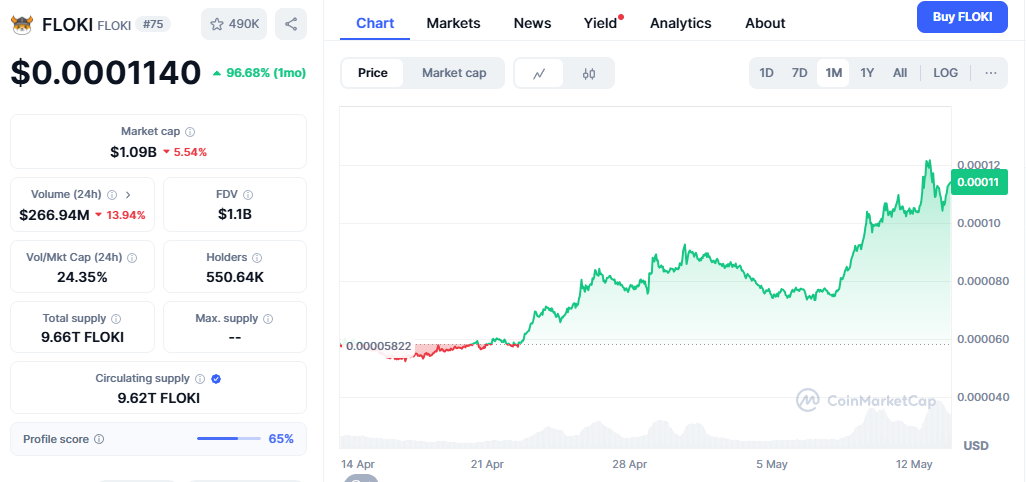
Task: Click the Vol/Mkt Cap info icon
Action: pos(133,258)
